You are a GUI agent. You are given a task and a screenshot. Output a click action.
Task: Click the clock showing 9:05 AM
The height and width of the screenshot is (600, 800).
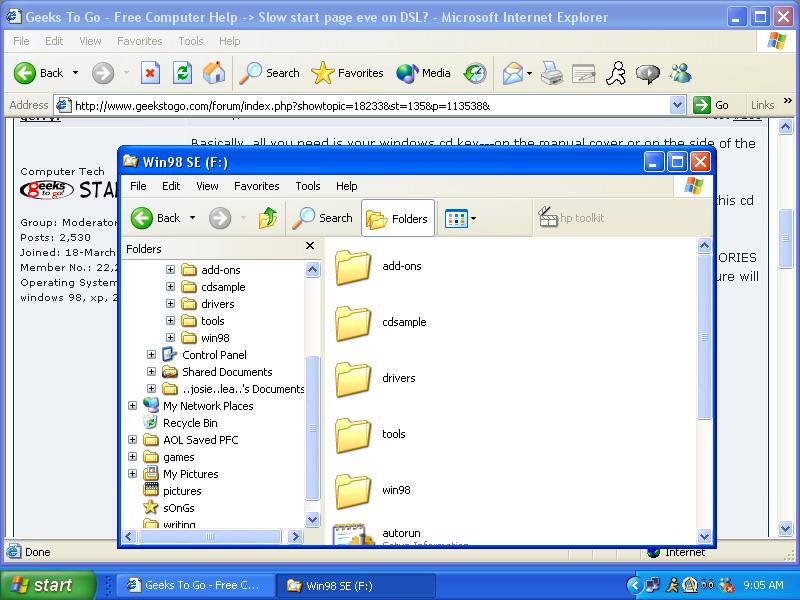click(x=763, y=585)
